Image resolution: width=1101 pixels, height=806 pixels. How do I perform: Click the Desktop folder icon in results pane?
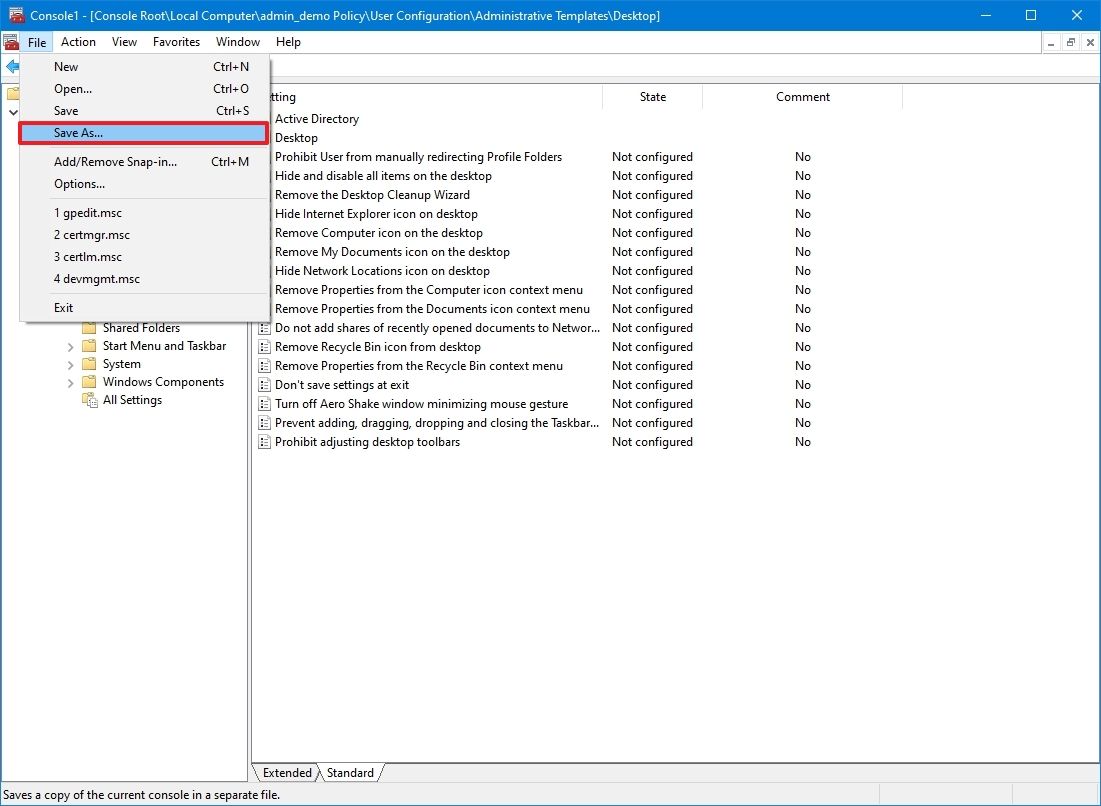264,137
